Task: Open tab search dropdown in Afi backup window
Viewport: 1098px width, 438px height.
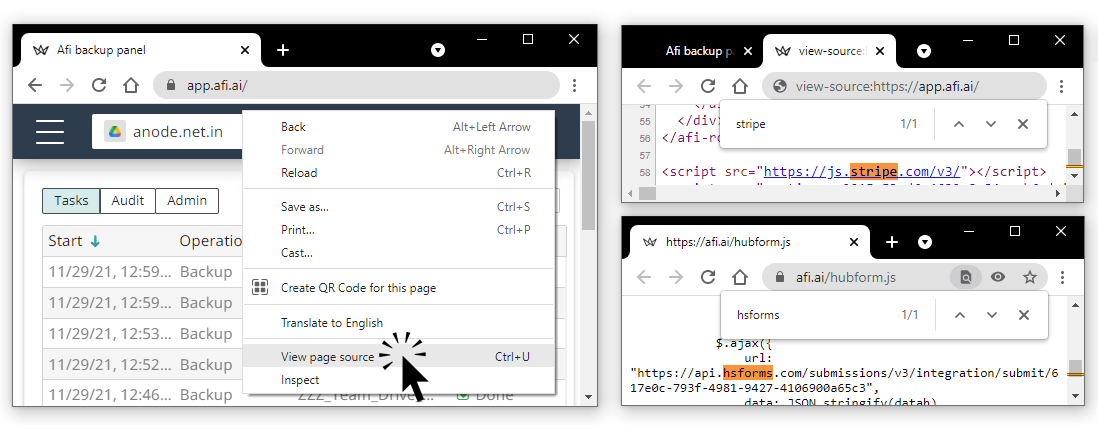Action: 438,50
